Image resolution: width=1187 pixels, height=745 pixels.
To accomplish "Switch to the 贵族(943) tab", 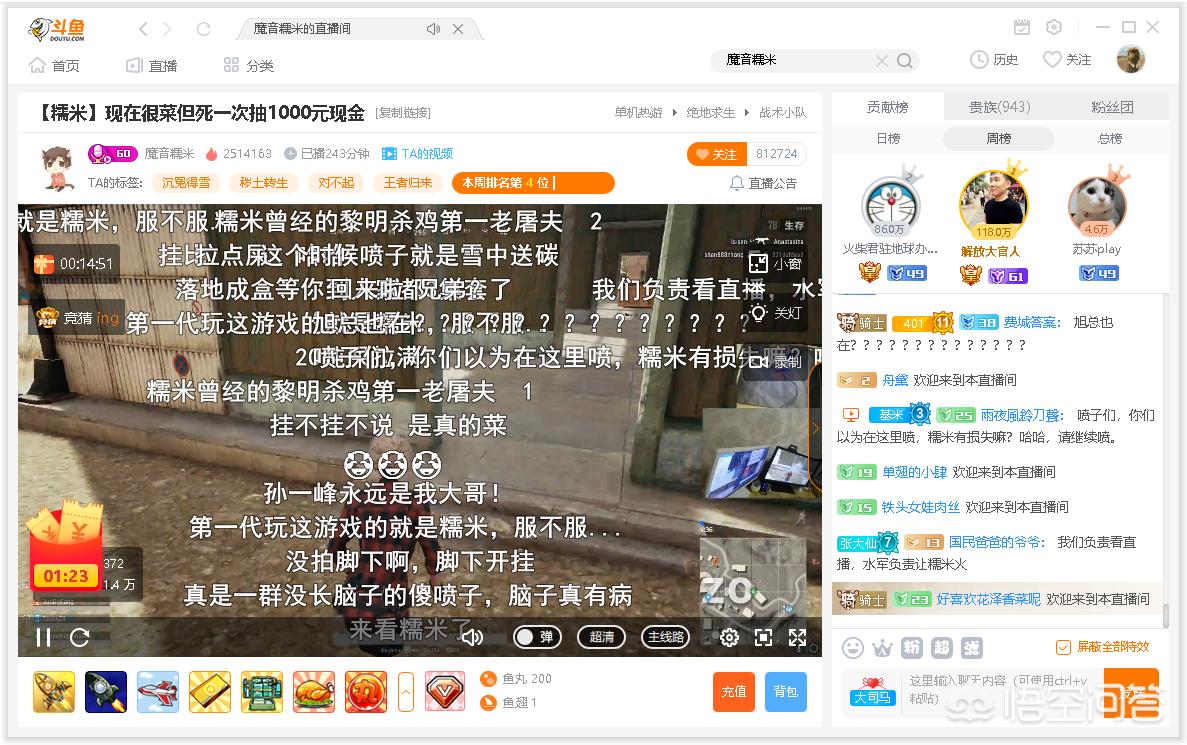I will tap(999, 108).
